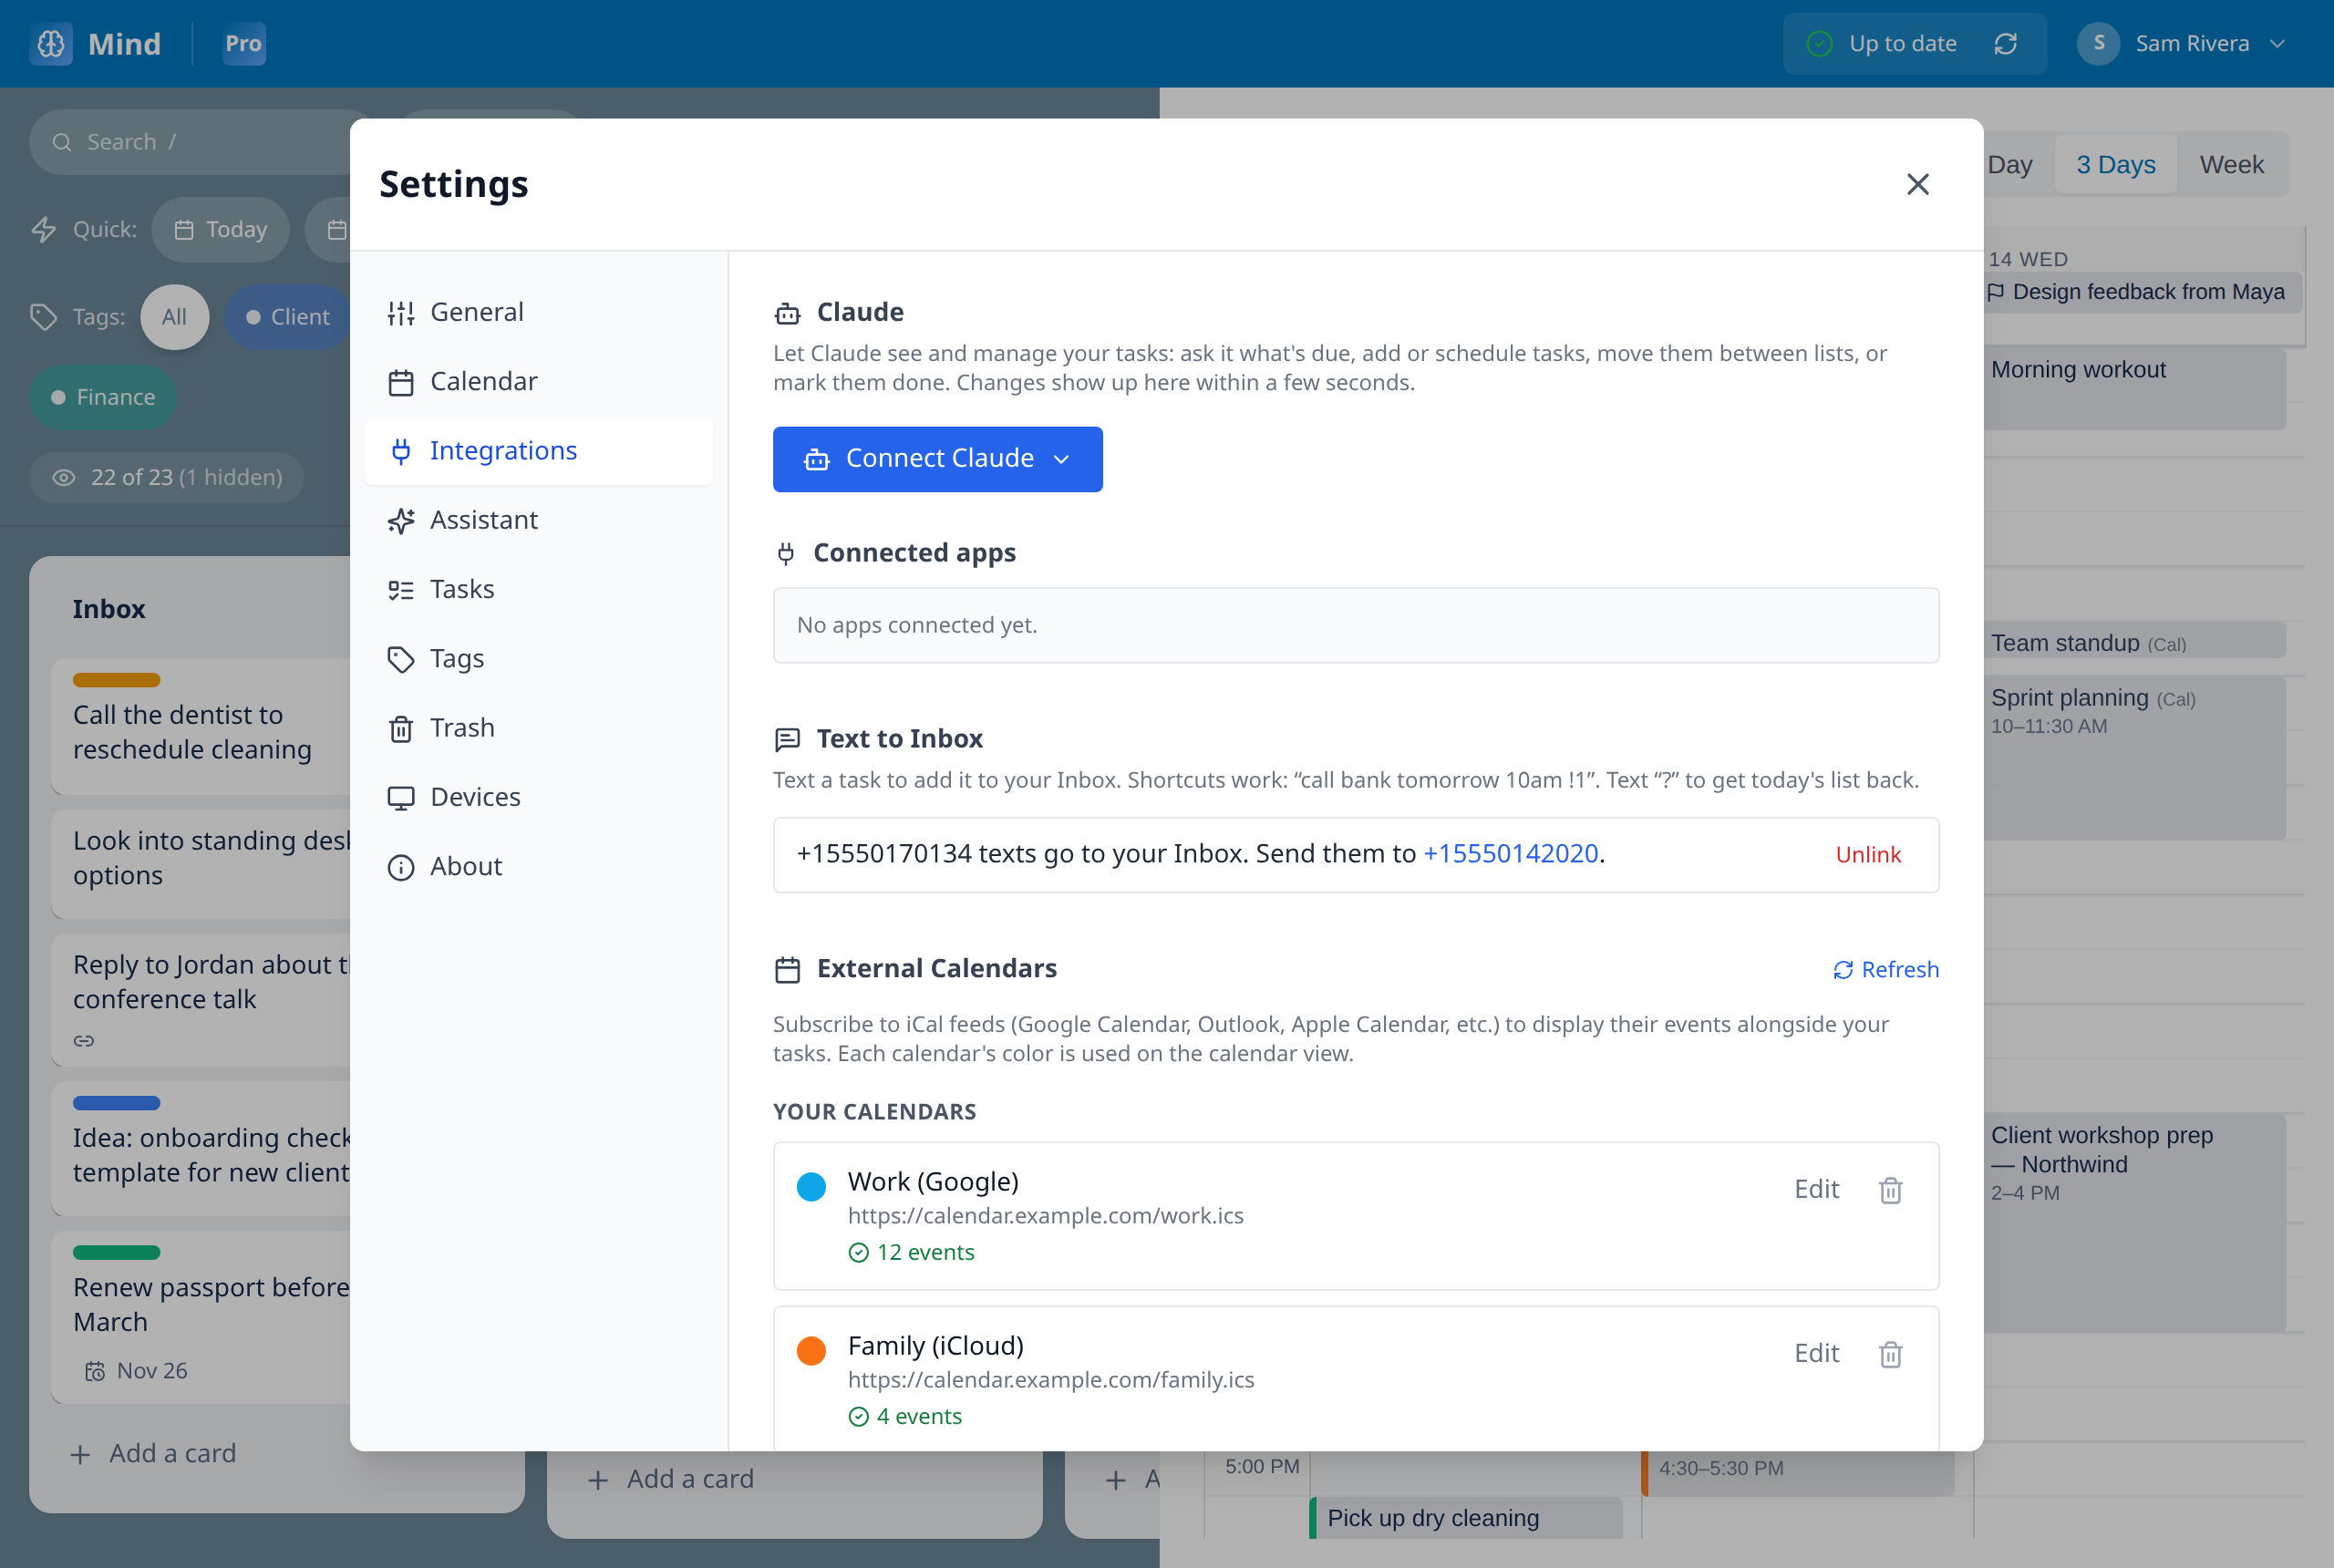This screenshot has height=1568, width=2334.
Task: Click the Pro badge
Action: point(244,44)
